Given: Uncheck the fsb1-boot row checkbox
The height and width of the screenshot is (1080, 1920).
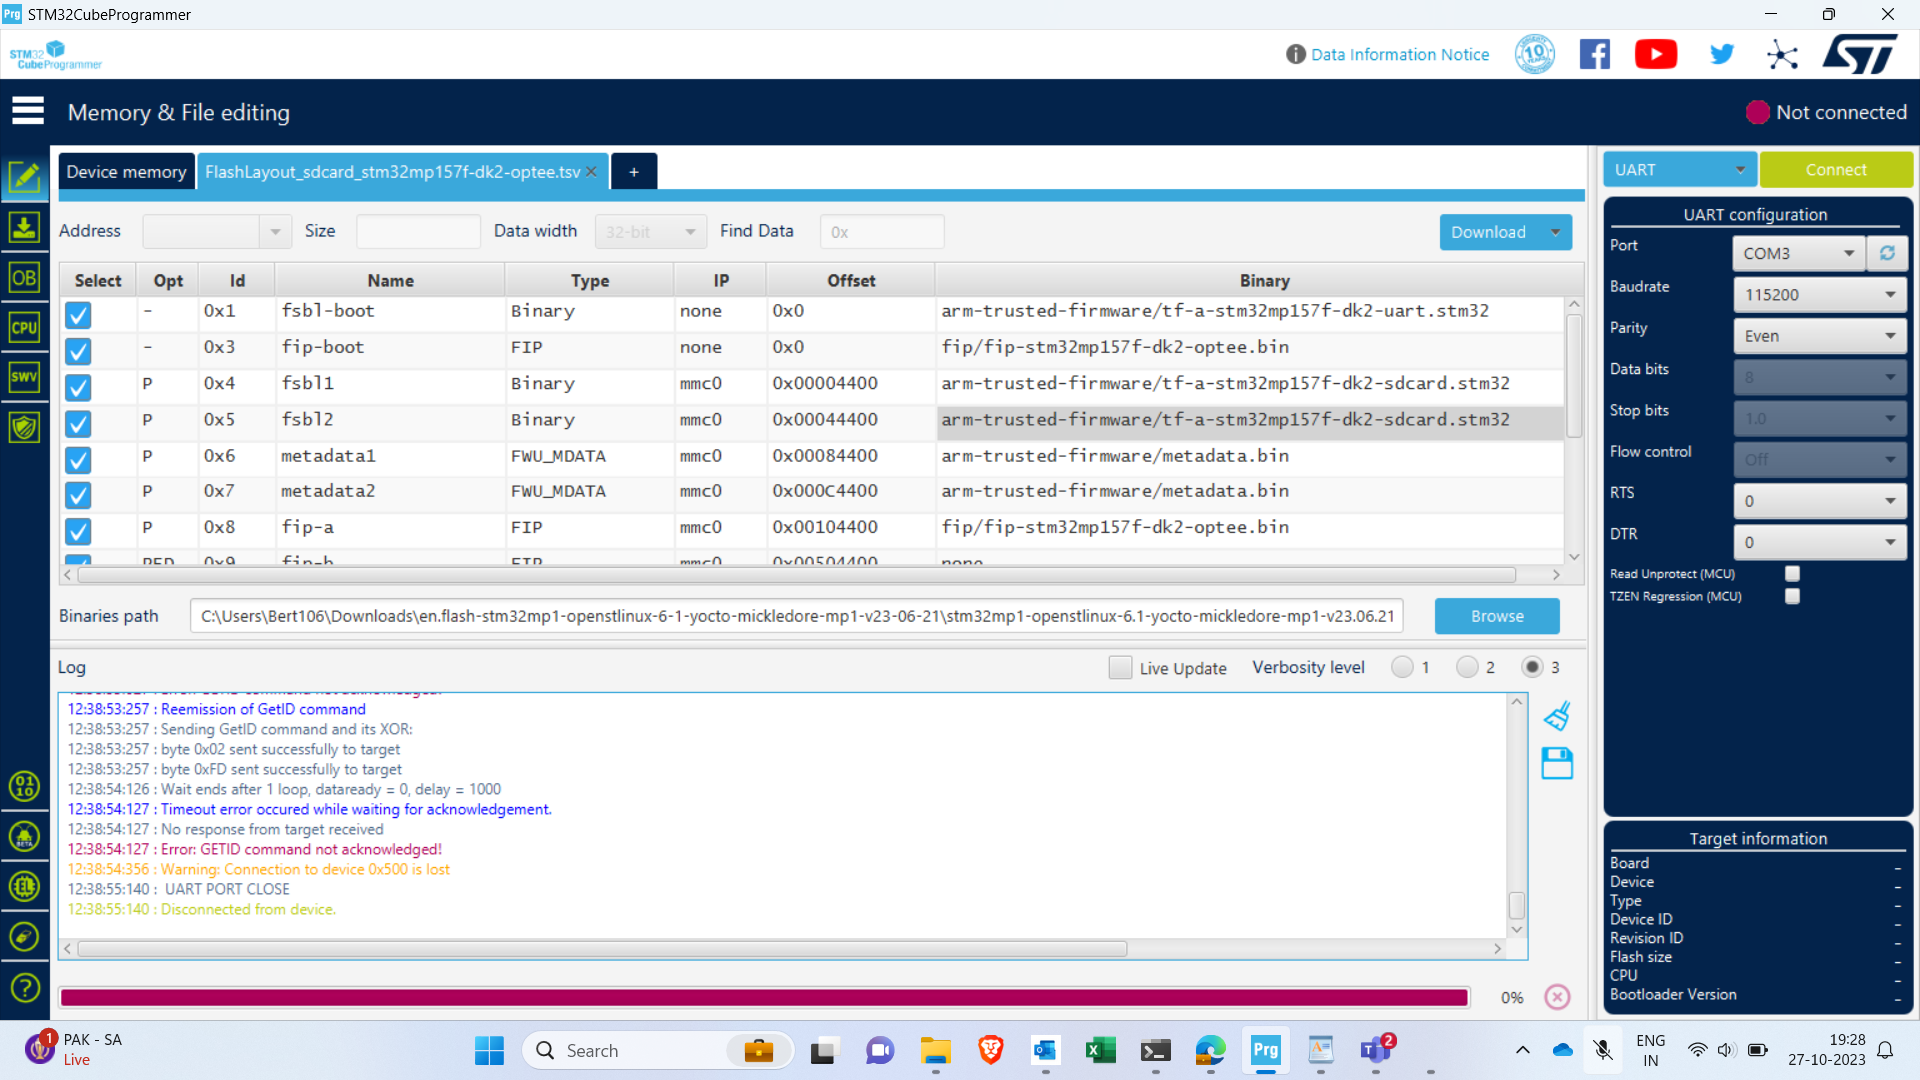Looking at the screenshot, I should pos(78,316).
